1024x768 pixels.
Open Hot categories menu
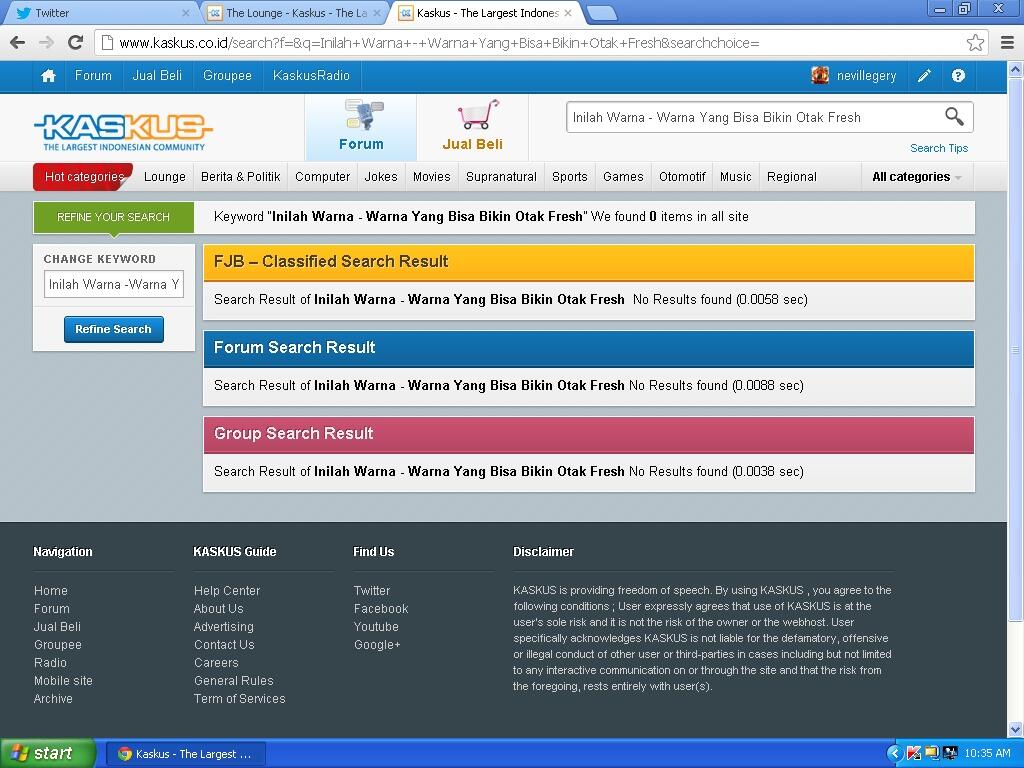point(84,177)
